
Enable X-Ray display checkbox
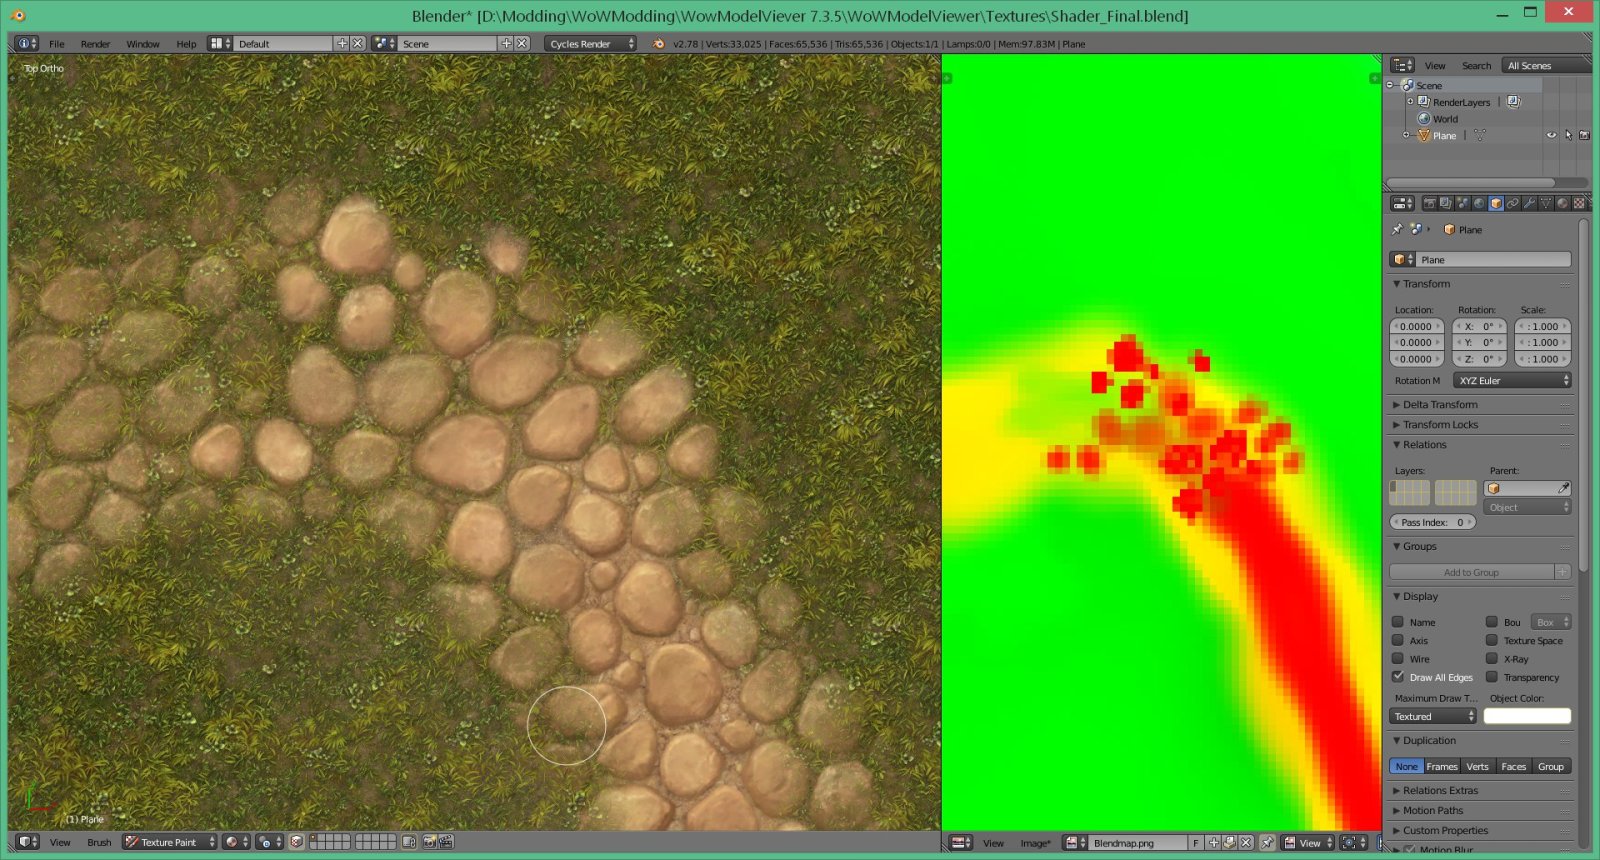click(x=1492, y=658)
